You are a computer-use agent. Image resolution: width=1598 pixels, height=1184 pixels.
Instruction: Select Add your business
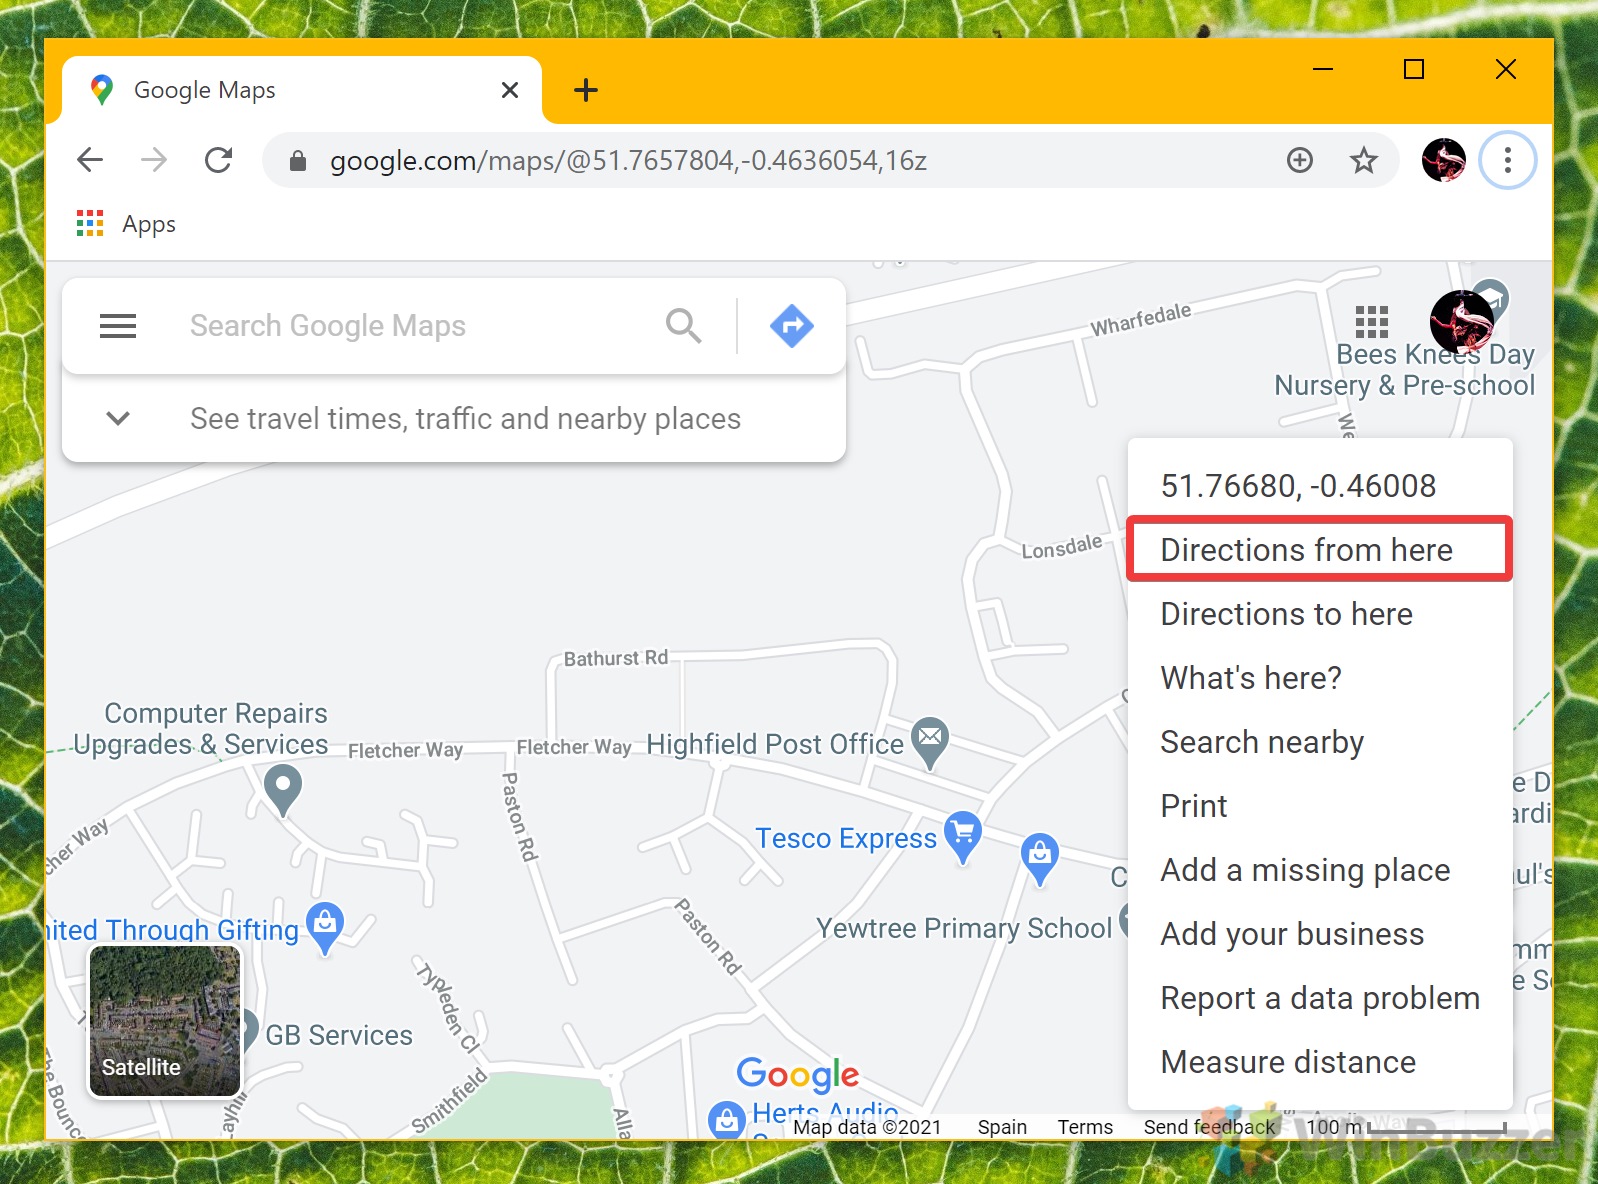click(1319, 933)
